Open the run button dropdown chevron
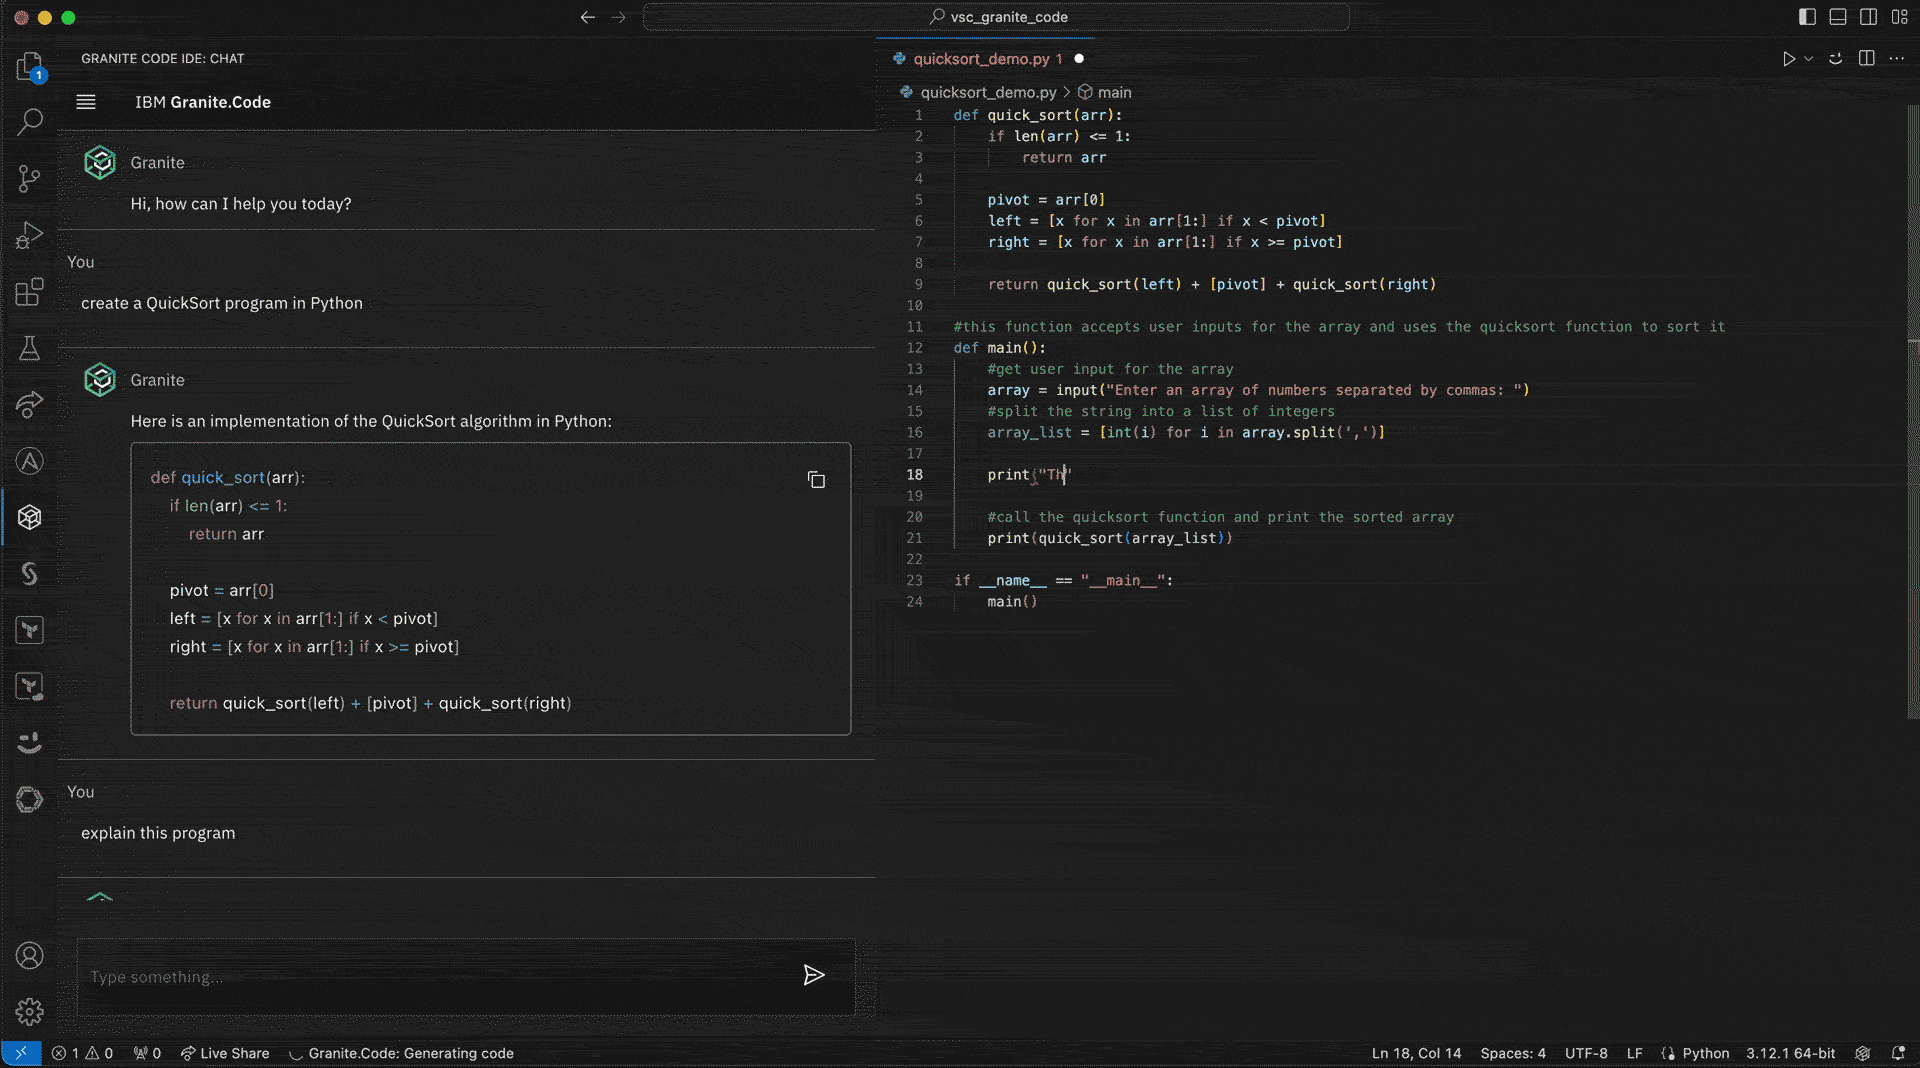1920x1068 pixels. pos(1808,58)
